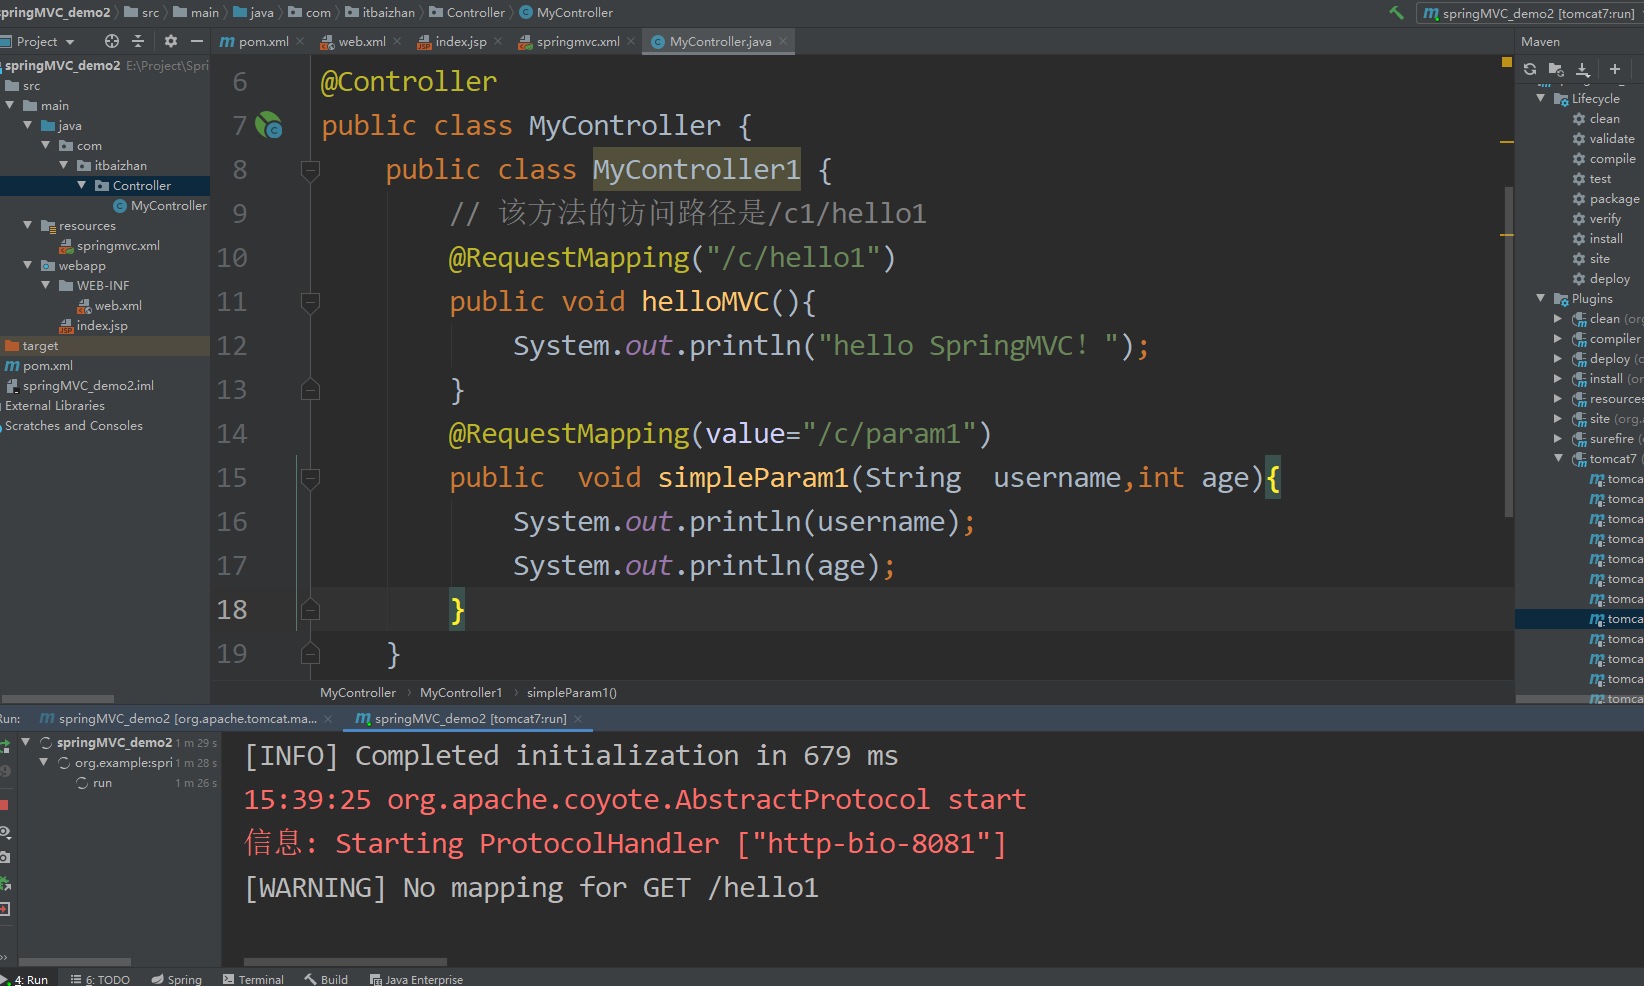The height and width of the screenshot is (986, 1644).
Task: Collapse the Lifecycle node in the Maven panel
Action: click(1541, 98)
